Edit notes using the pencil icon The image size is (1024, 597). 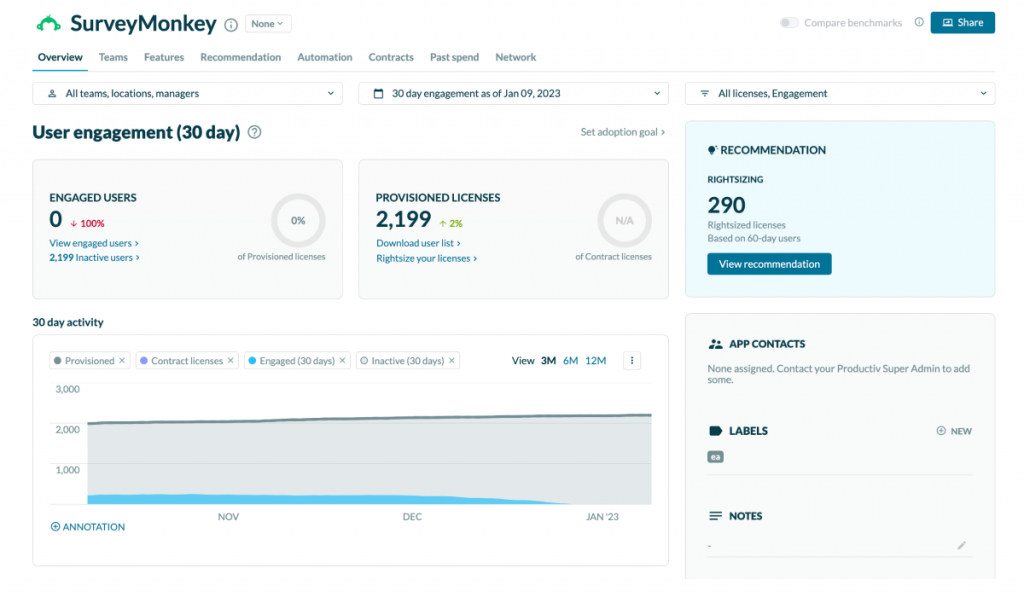962,544
